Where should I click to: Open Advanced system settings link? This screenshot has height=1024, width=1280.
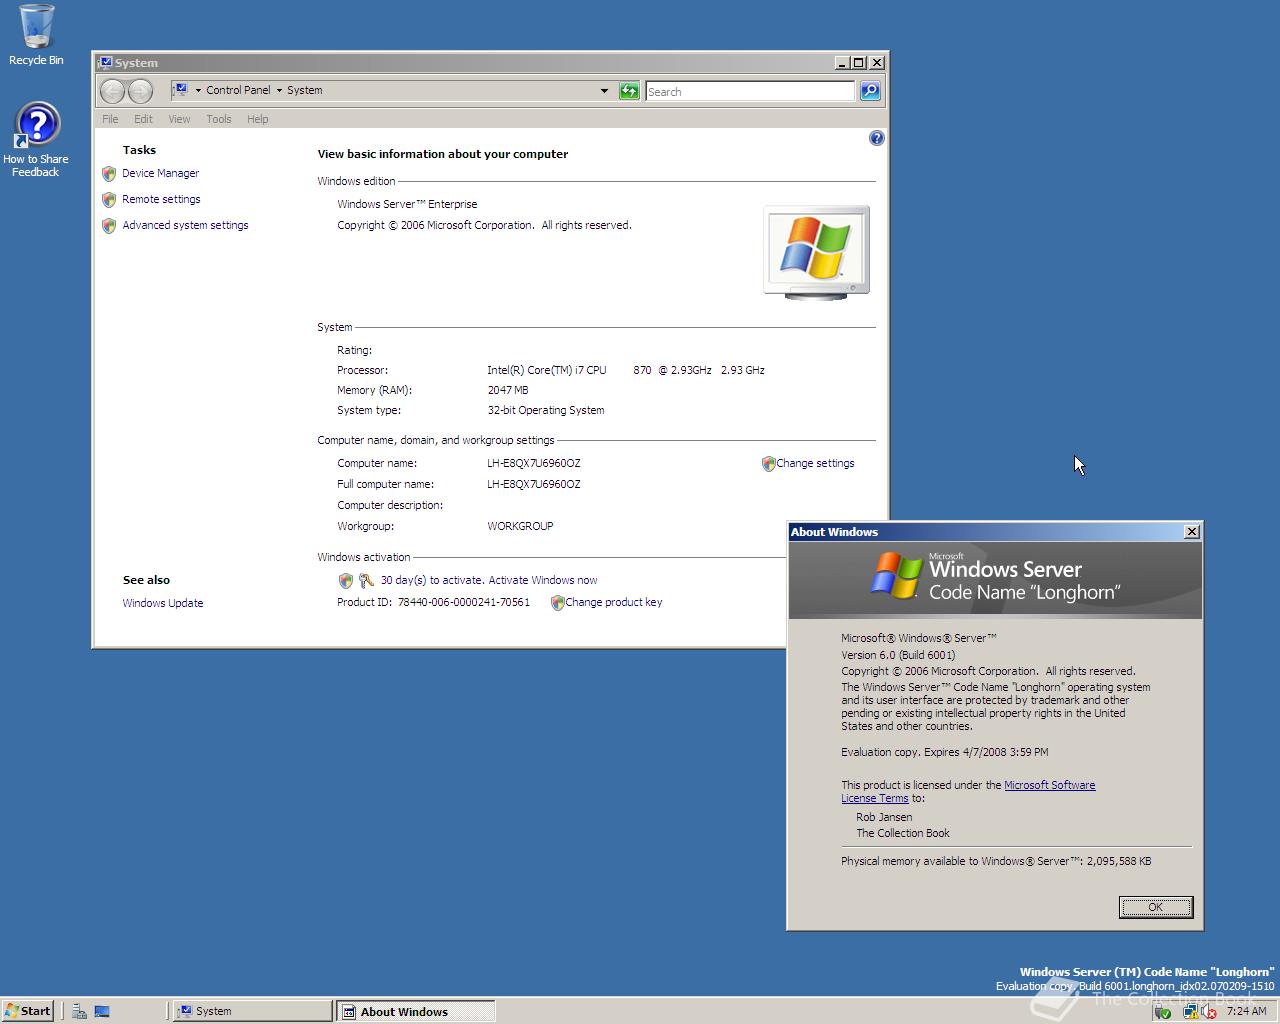[185, 225]
